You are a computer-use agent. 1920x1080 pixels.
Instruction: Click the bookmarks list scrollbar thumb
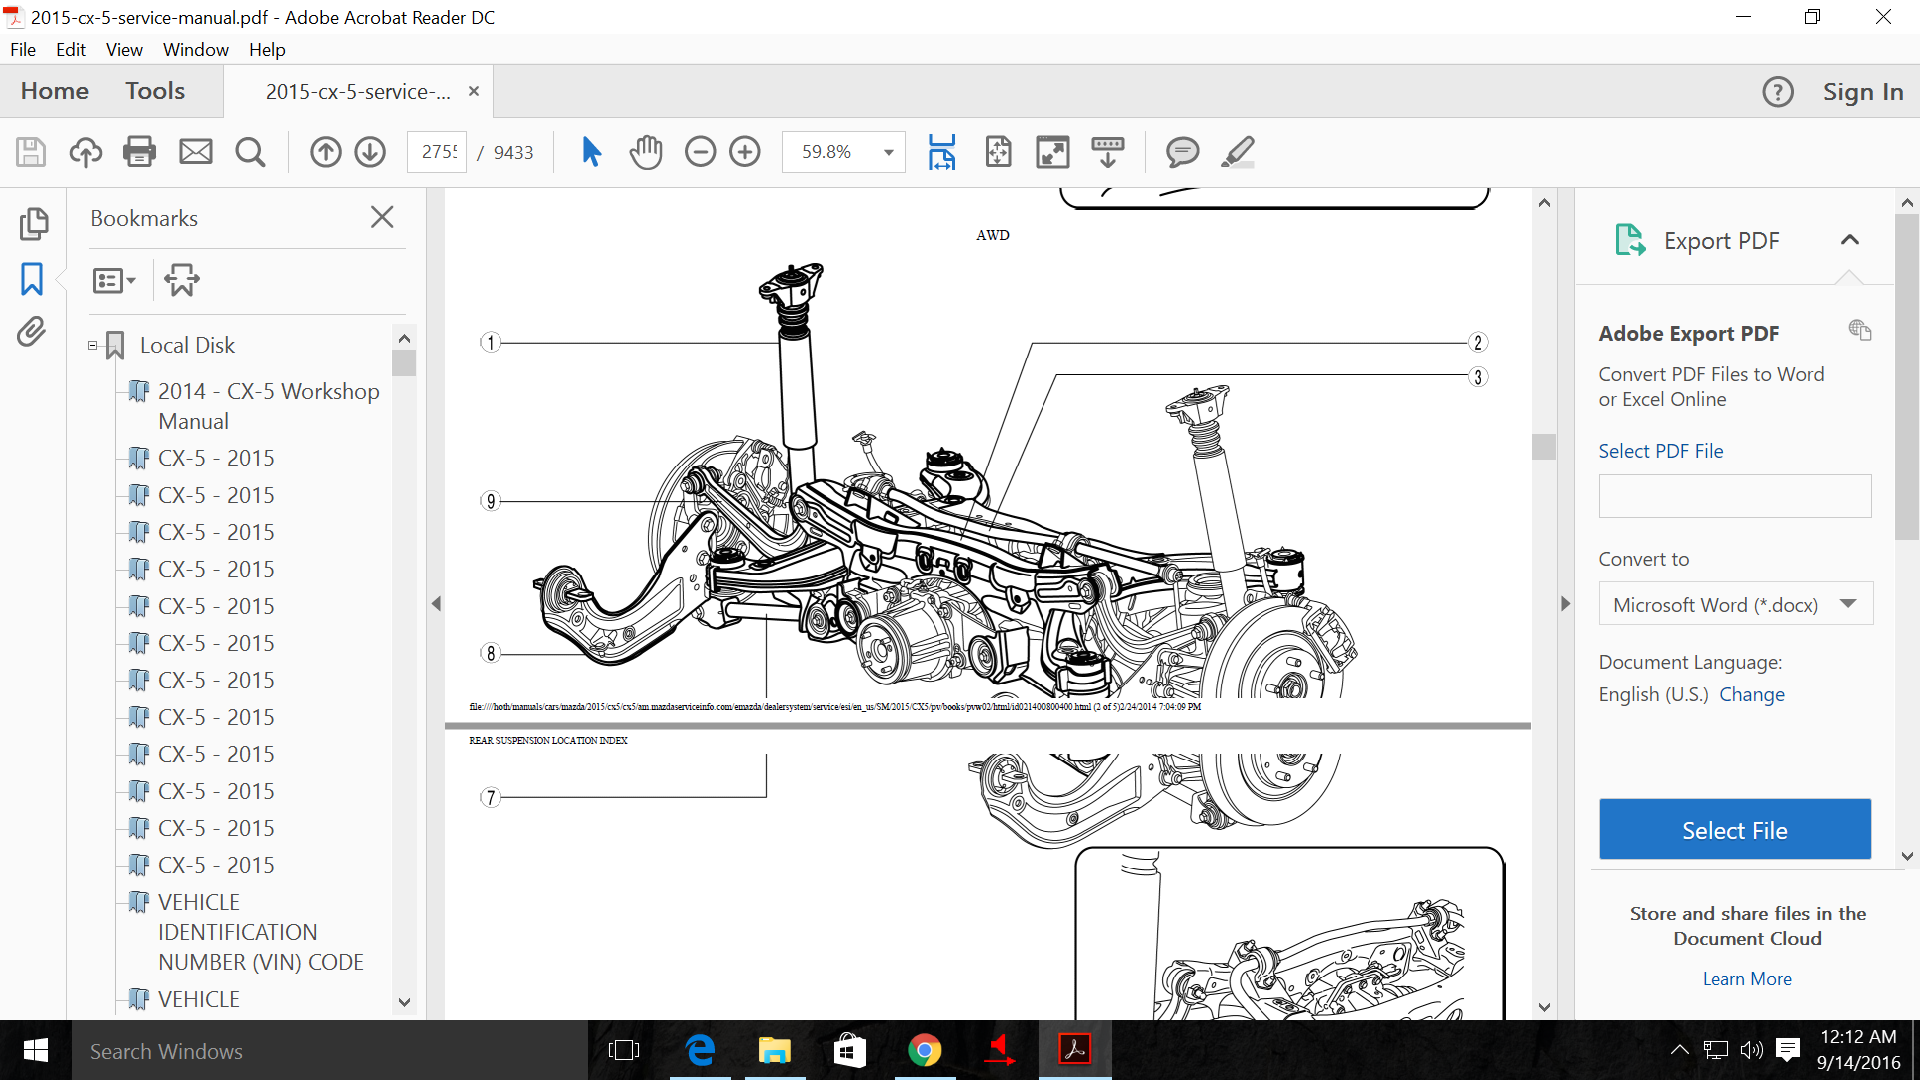click(x=404, y=363)
